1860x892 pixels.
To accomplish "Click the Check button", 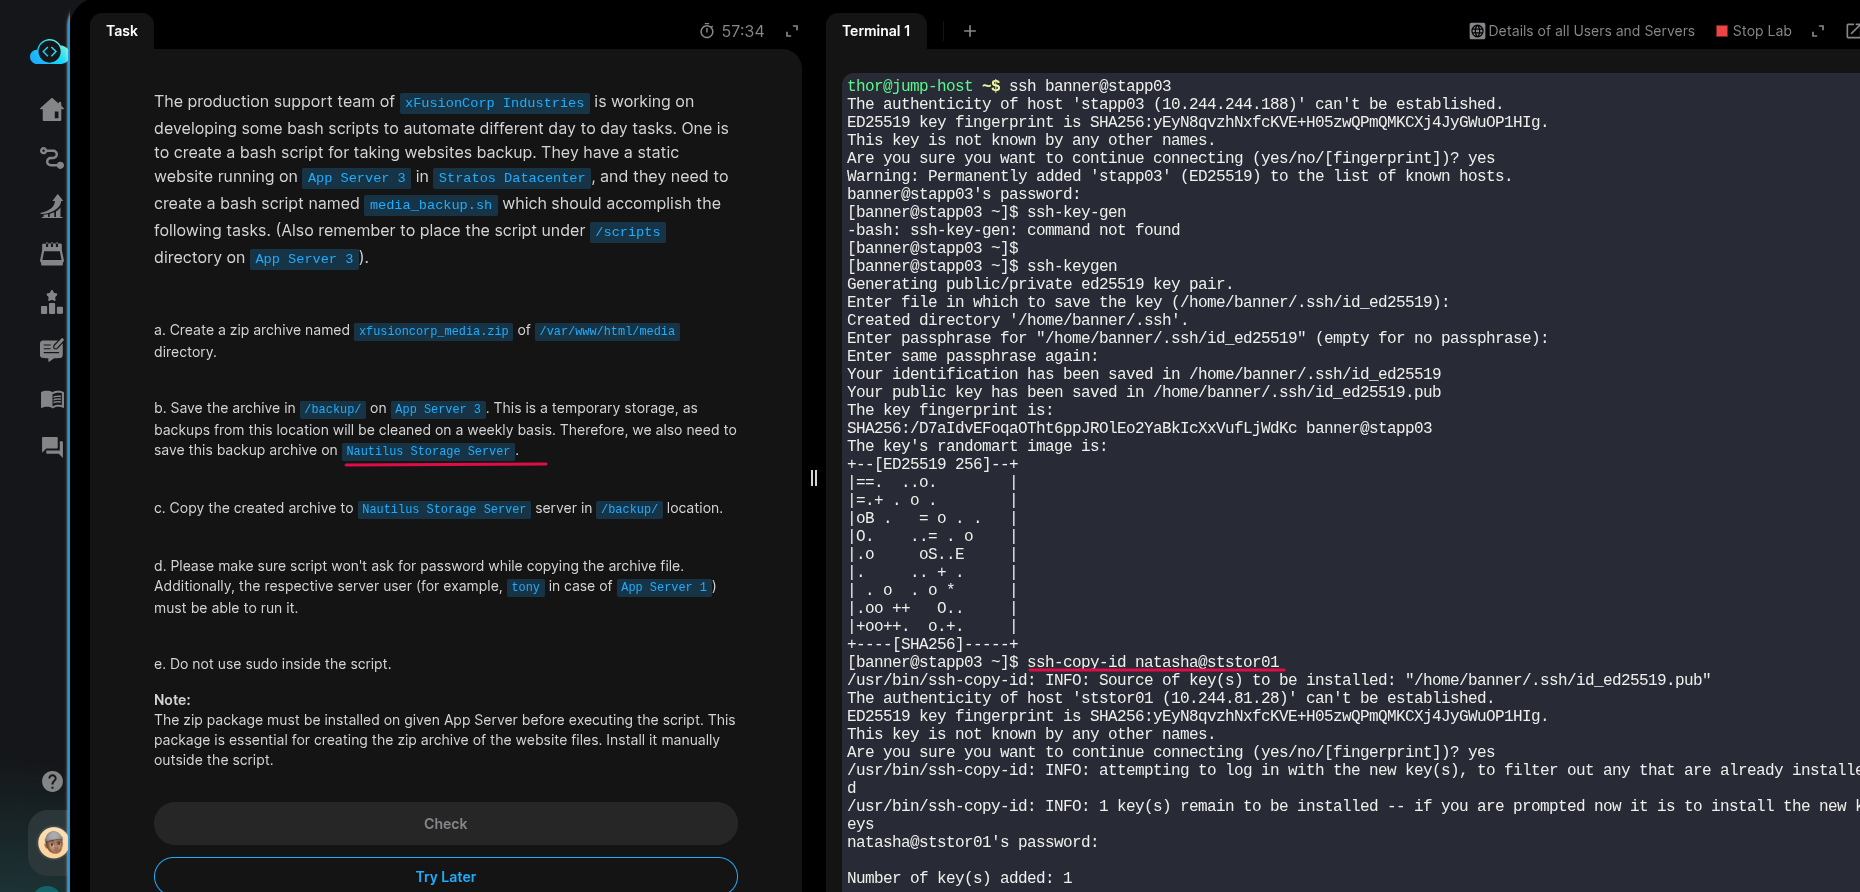I will 446,824.
